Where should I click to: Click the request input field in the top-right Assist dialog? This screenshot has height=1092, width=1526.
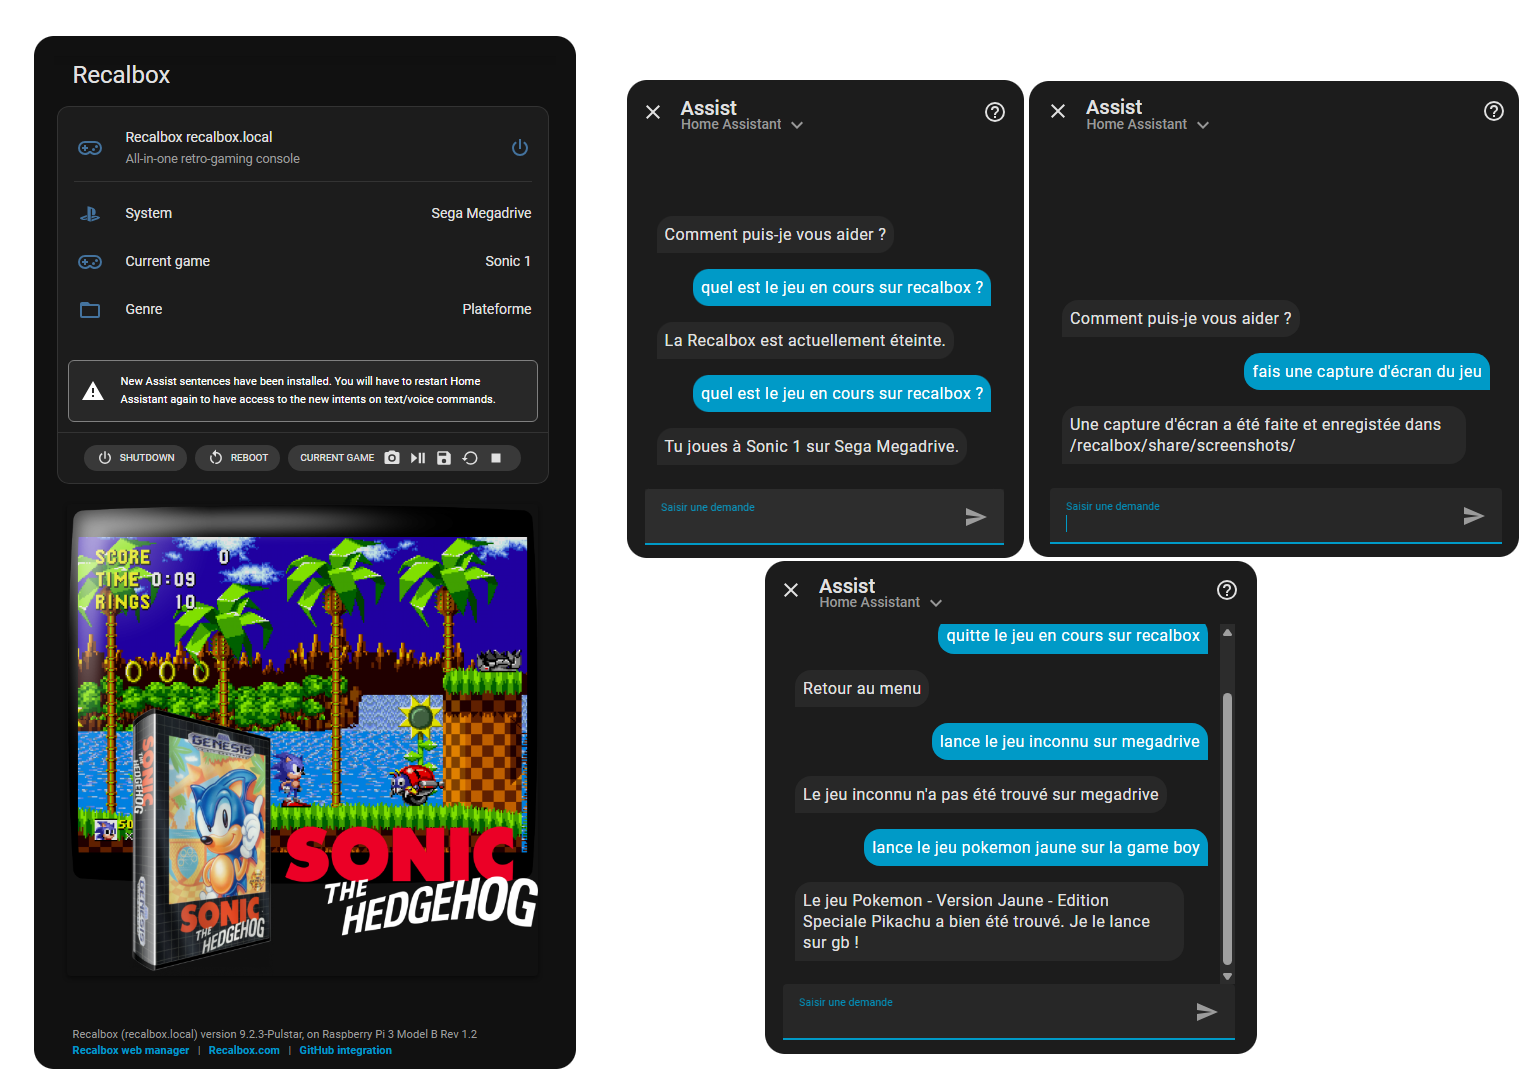click(x=1250, y=521)
